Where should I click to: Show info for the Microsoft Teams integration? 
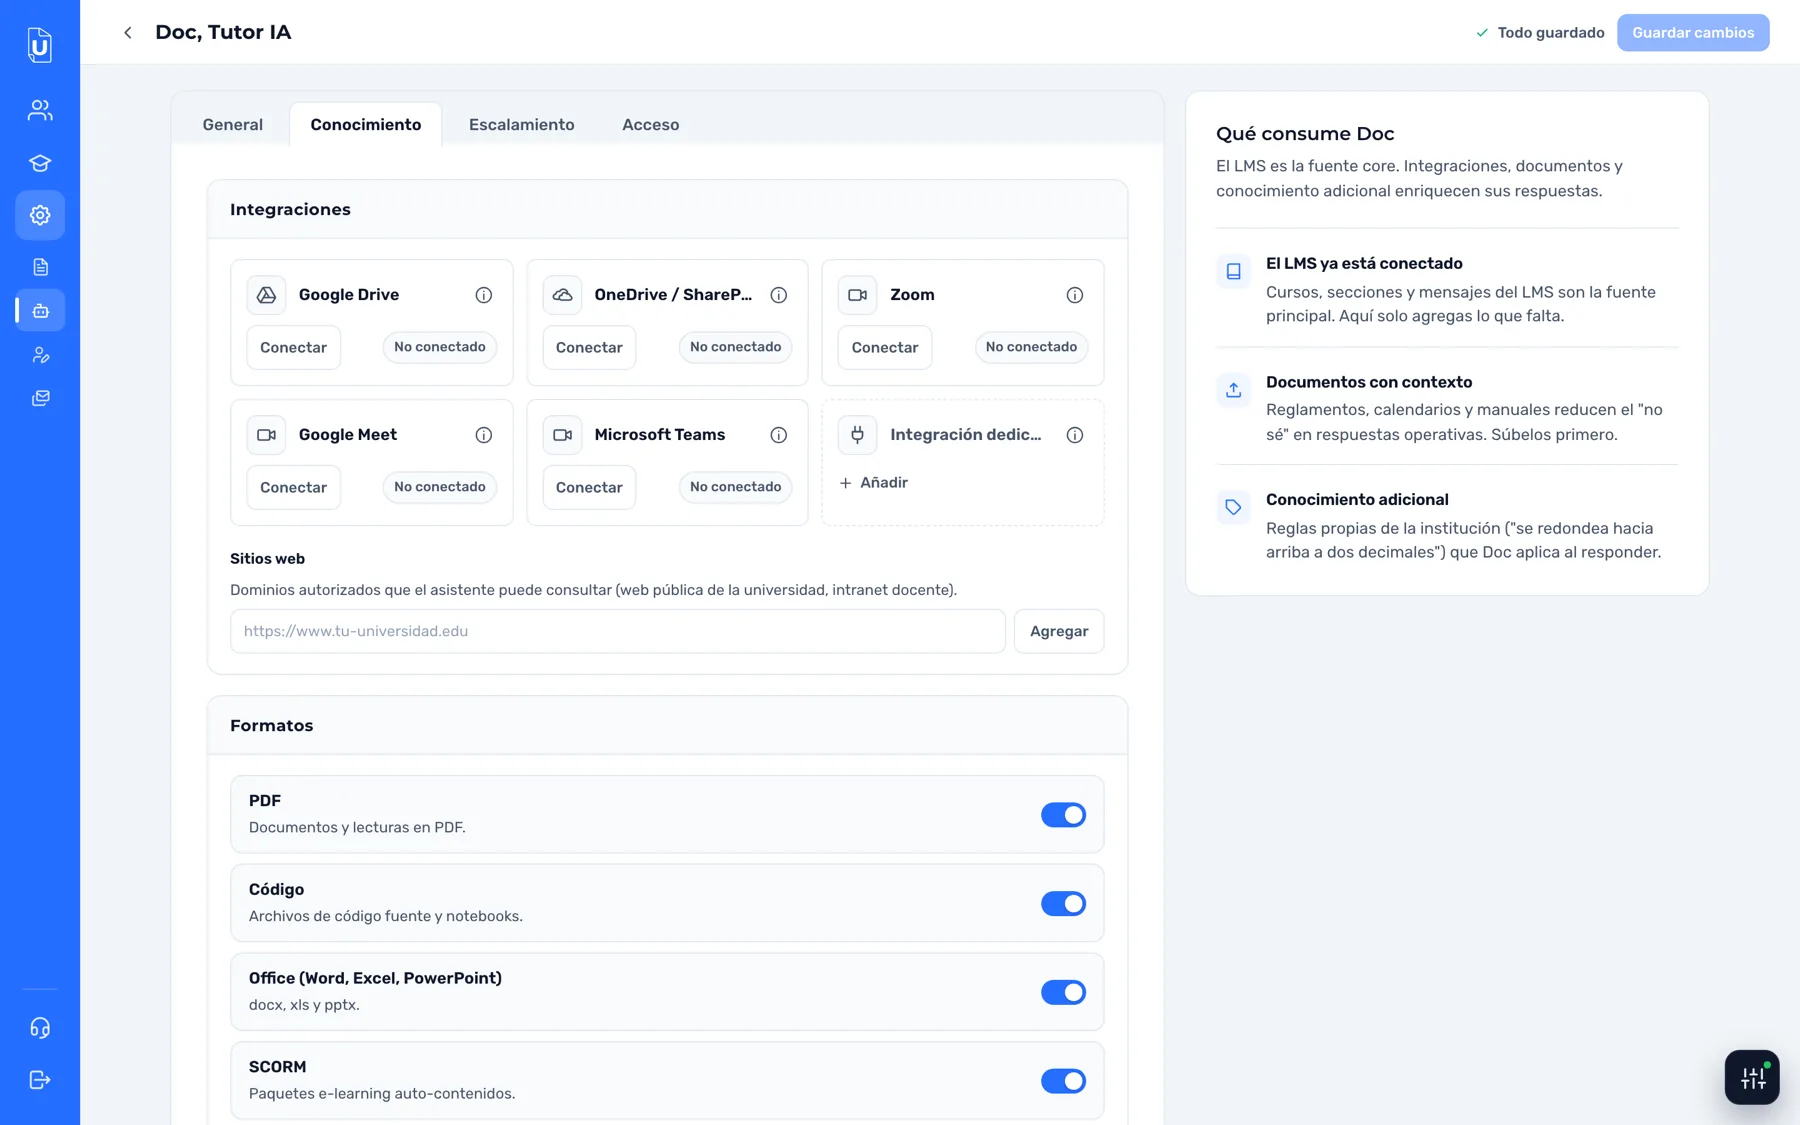point(779,435)
